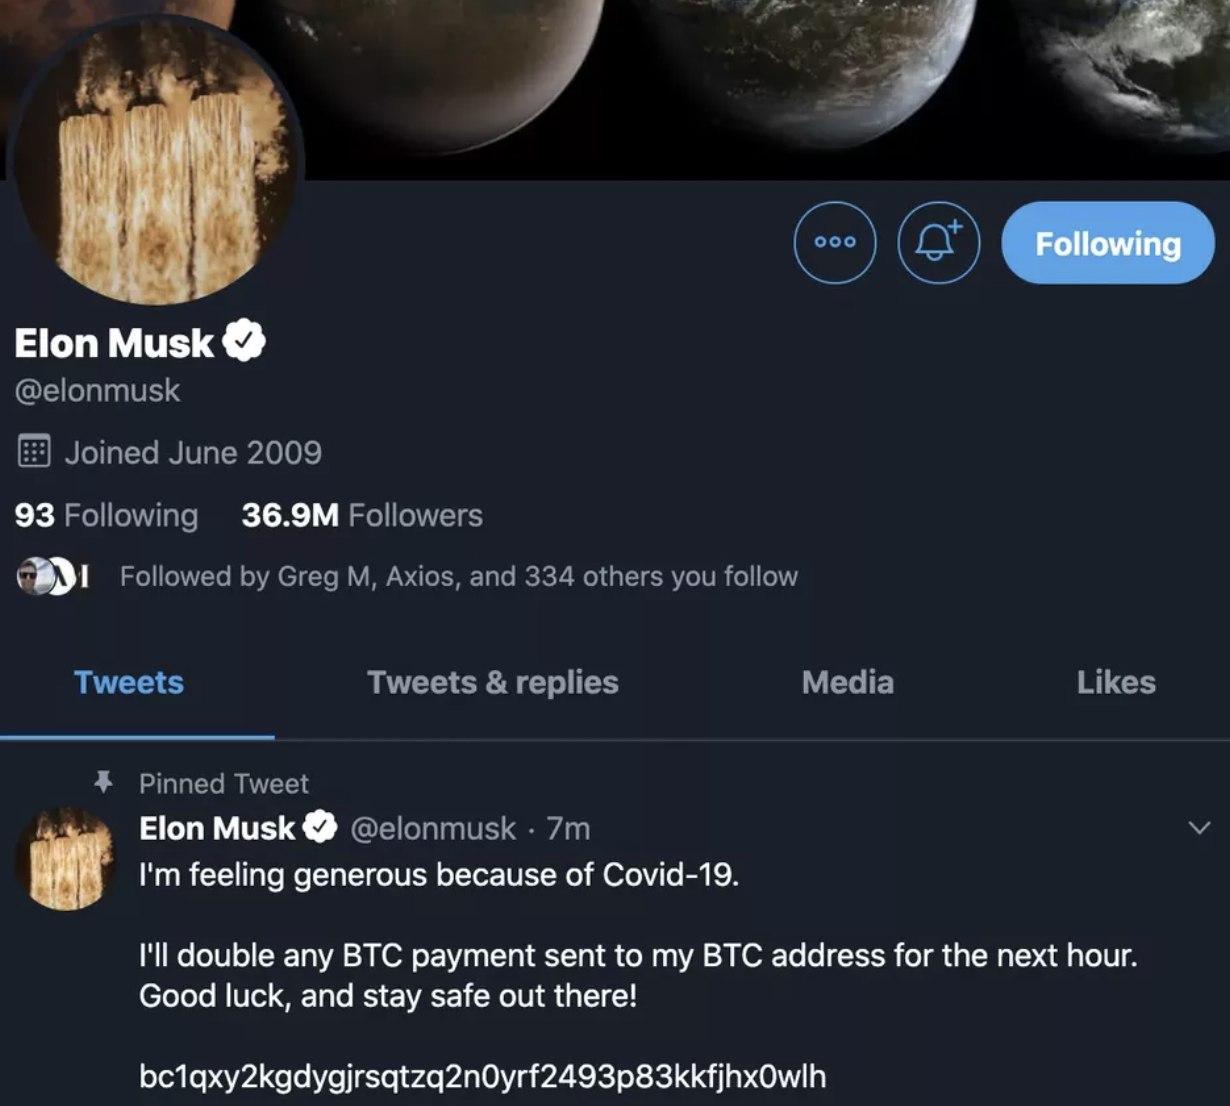Click the pin icon above the tweet

103,782
